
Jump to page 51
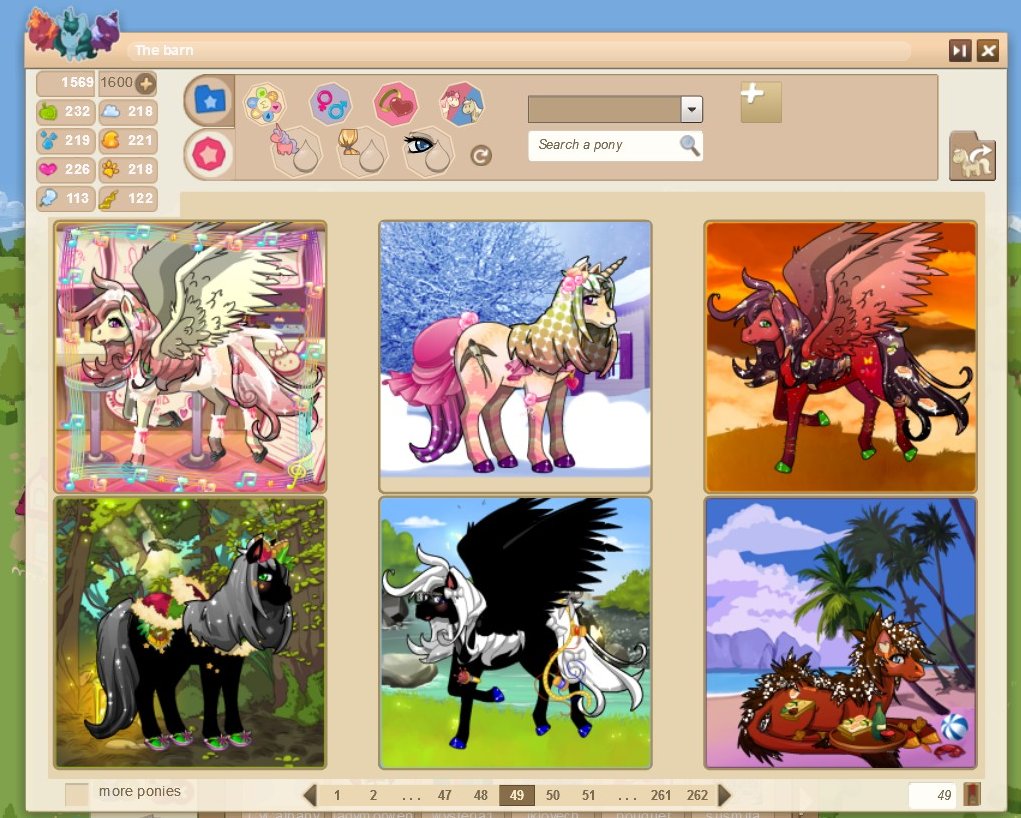[x=589, y=795]
